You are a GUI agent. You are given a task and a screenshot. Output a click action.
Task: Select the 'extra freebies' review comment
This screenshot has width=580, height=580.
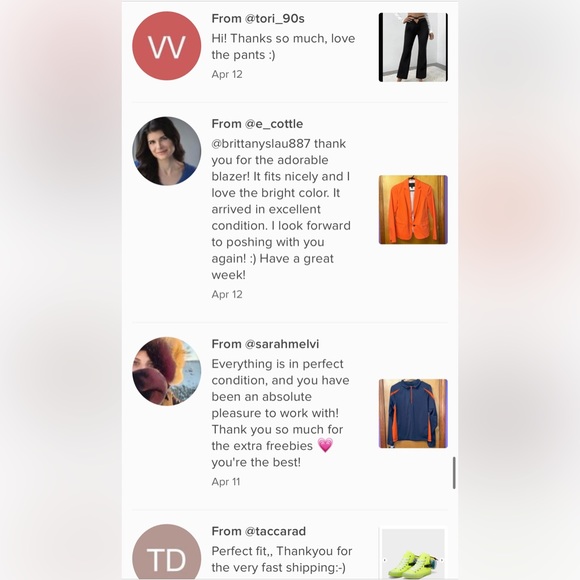tap(280, 413)
